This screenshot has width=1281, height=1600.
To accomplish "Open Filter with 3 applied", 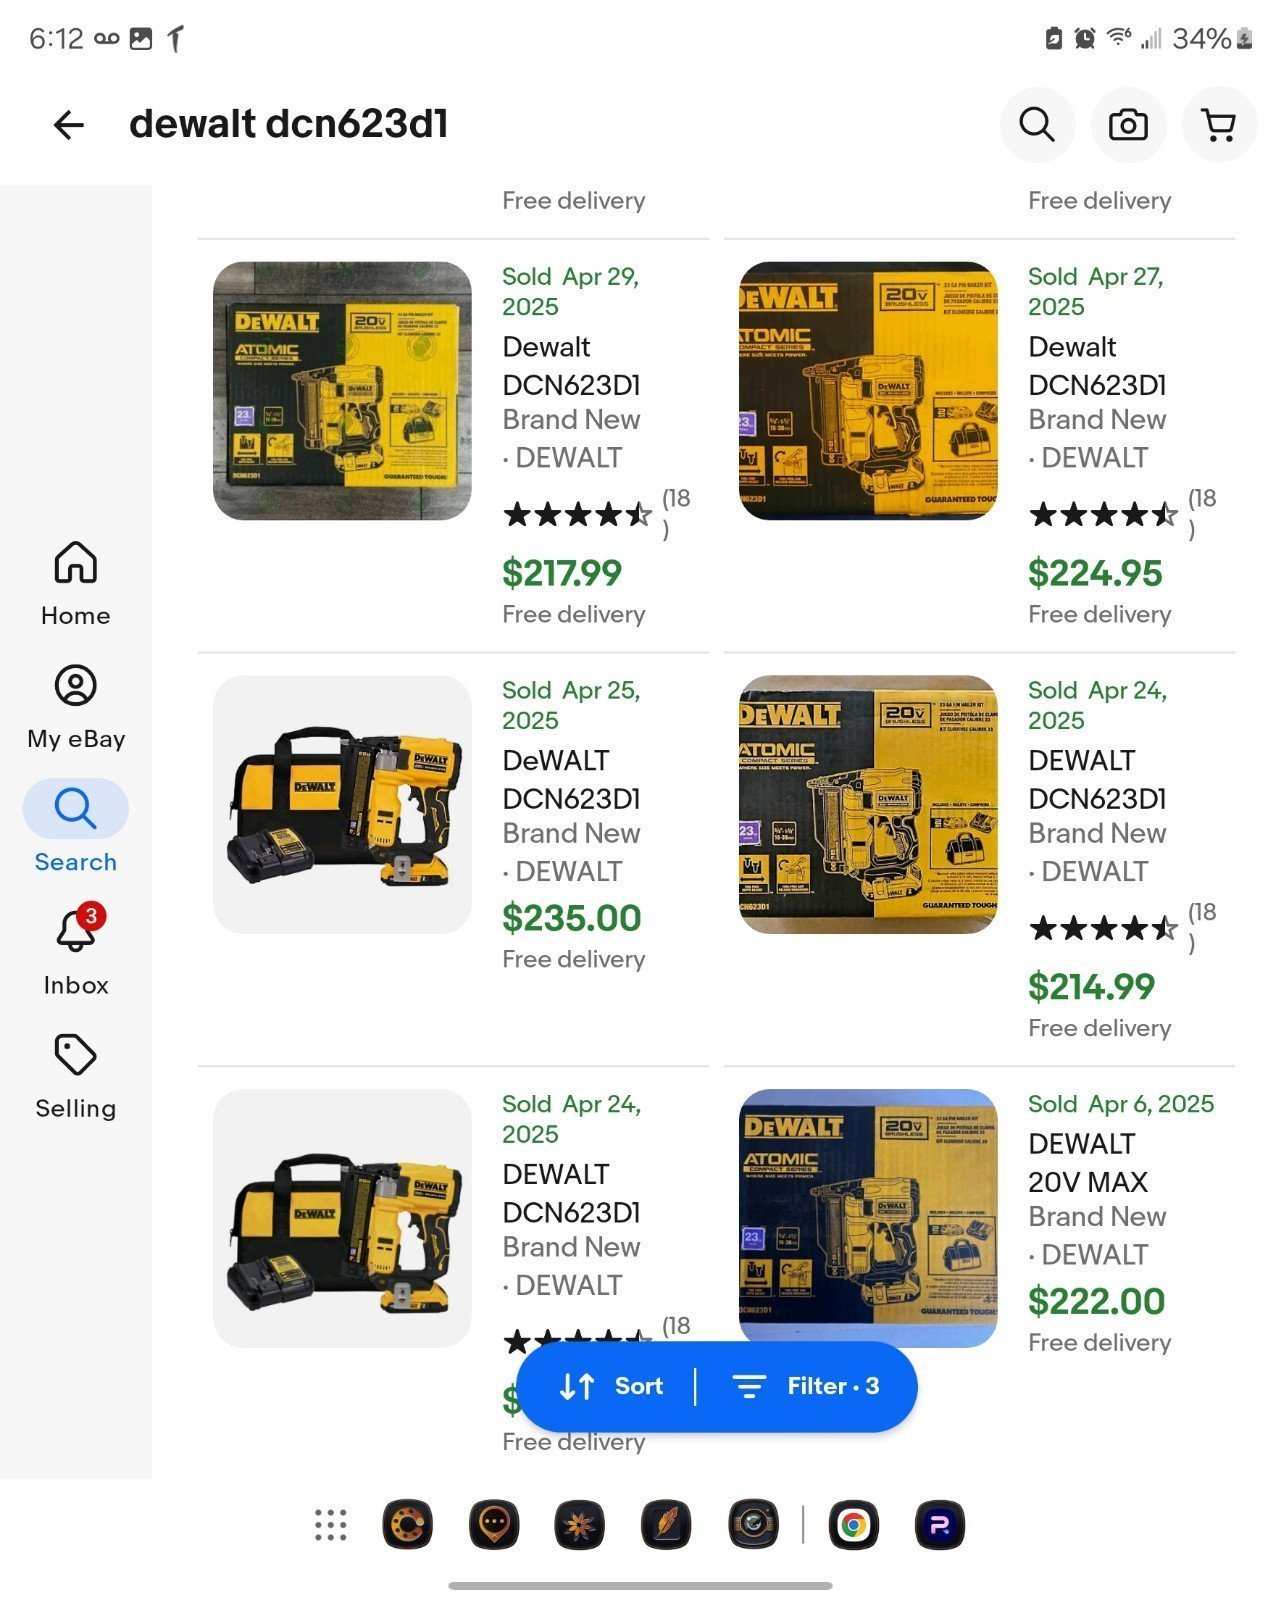I will (x=806, y=1386).
